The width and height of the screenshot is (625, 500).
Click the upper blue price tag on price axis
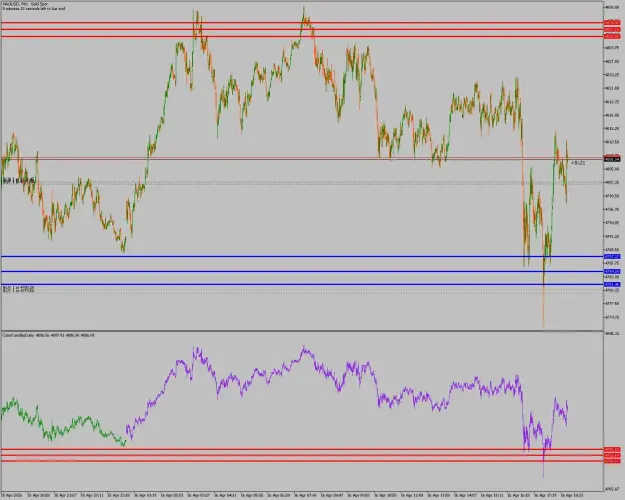click(x=612, y=256)
